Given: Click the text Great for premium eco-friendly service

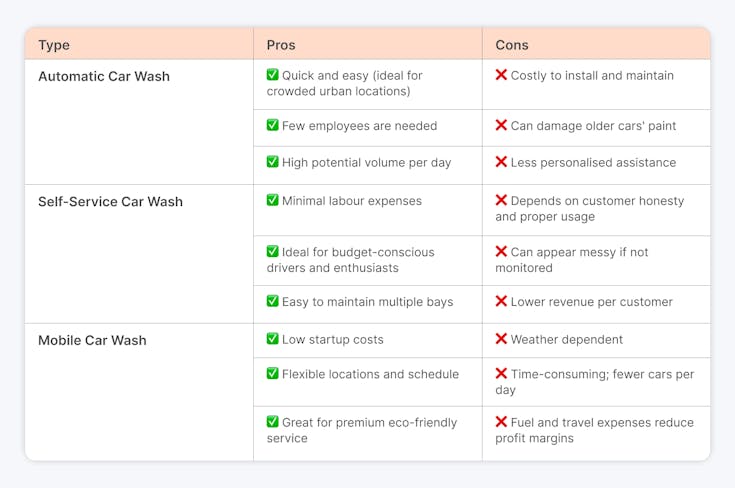Looking at the screenshot, I should point(362,430).
